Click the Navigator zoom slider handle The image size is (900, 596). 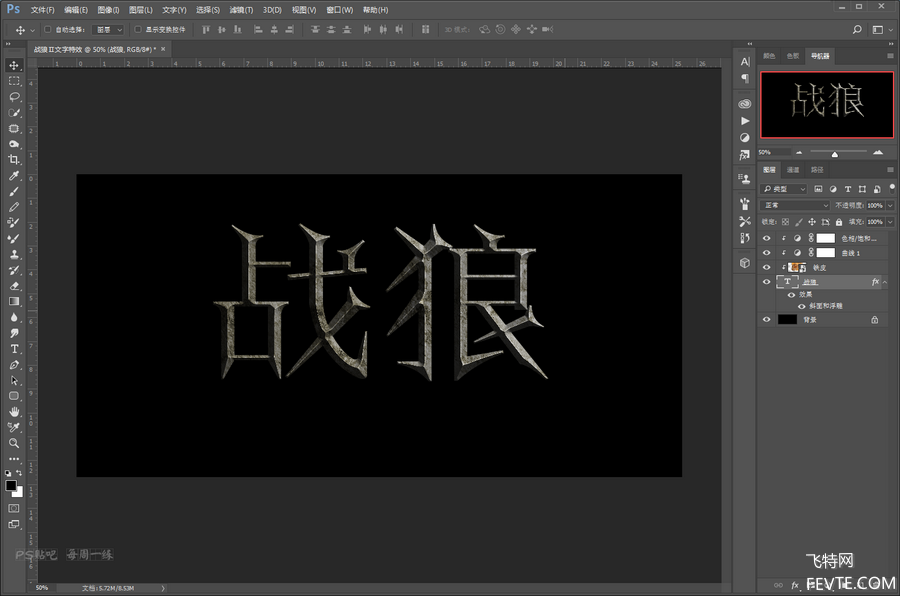tap(835, 154)
